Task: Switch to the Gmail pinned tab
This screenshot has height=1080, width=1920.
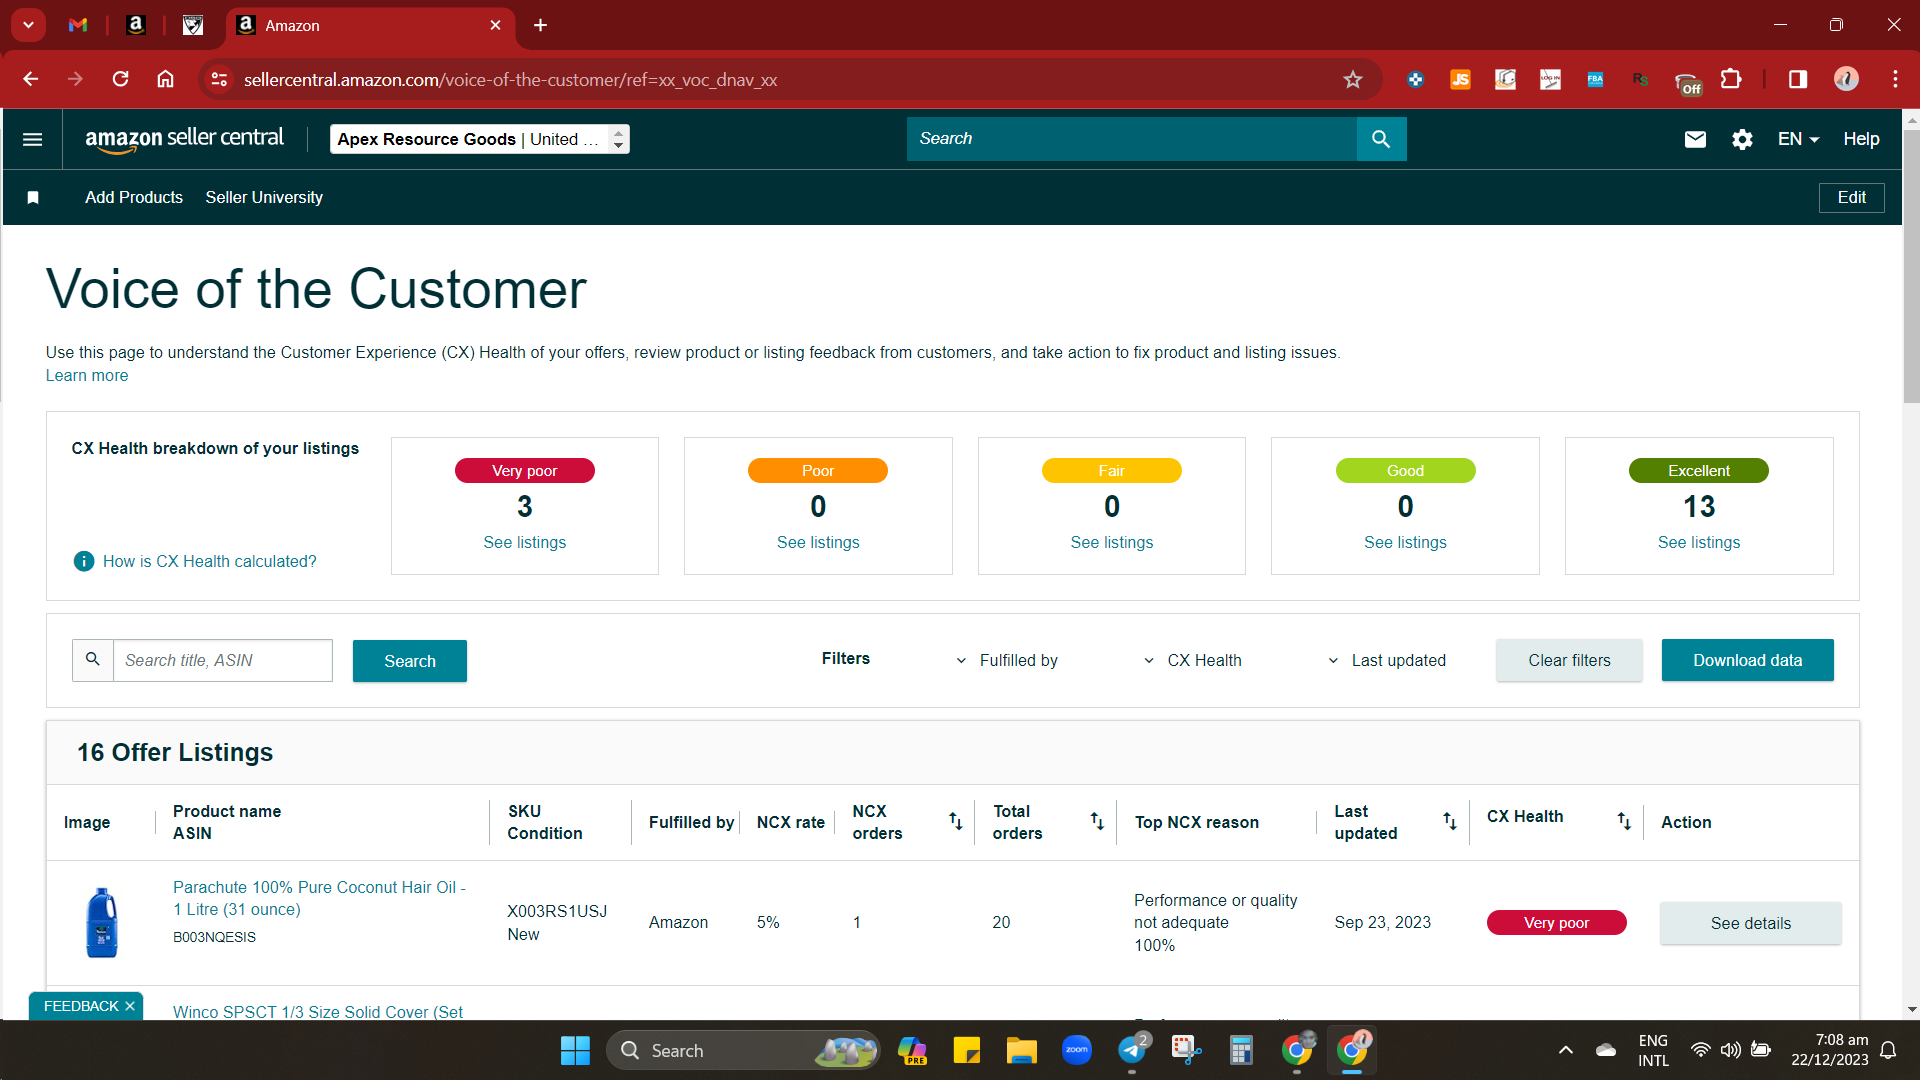Action: click(78, 25)
